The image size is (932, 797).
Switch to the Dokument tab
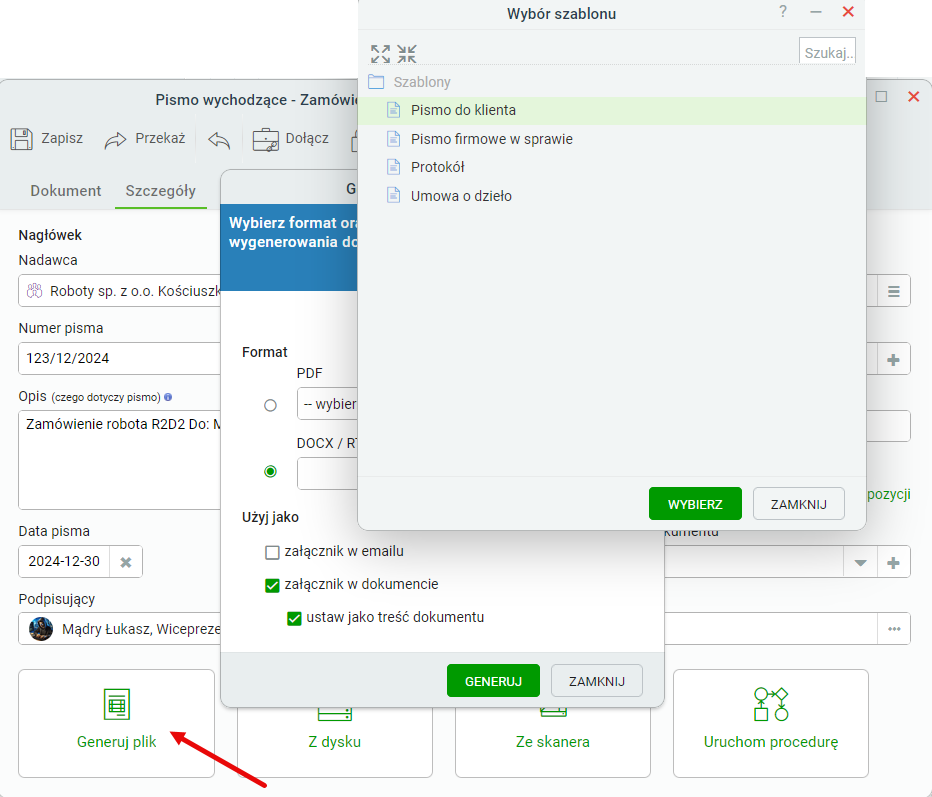tap(66, 191)
